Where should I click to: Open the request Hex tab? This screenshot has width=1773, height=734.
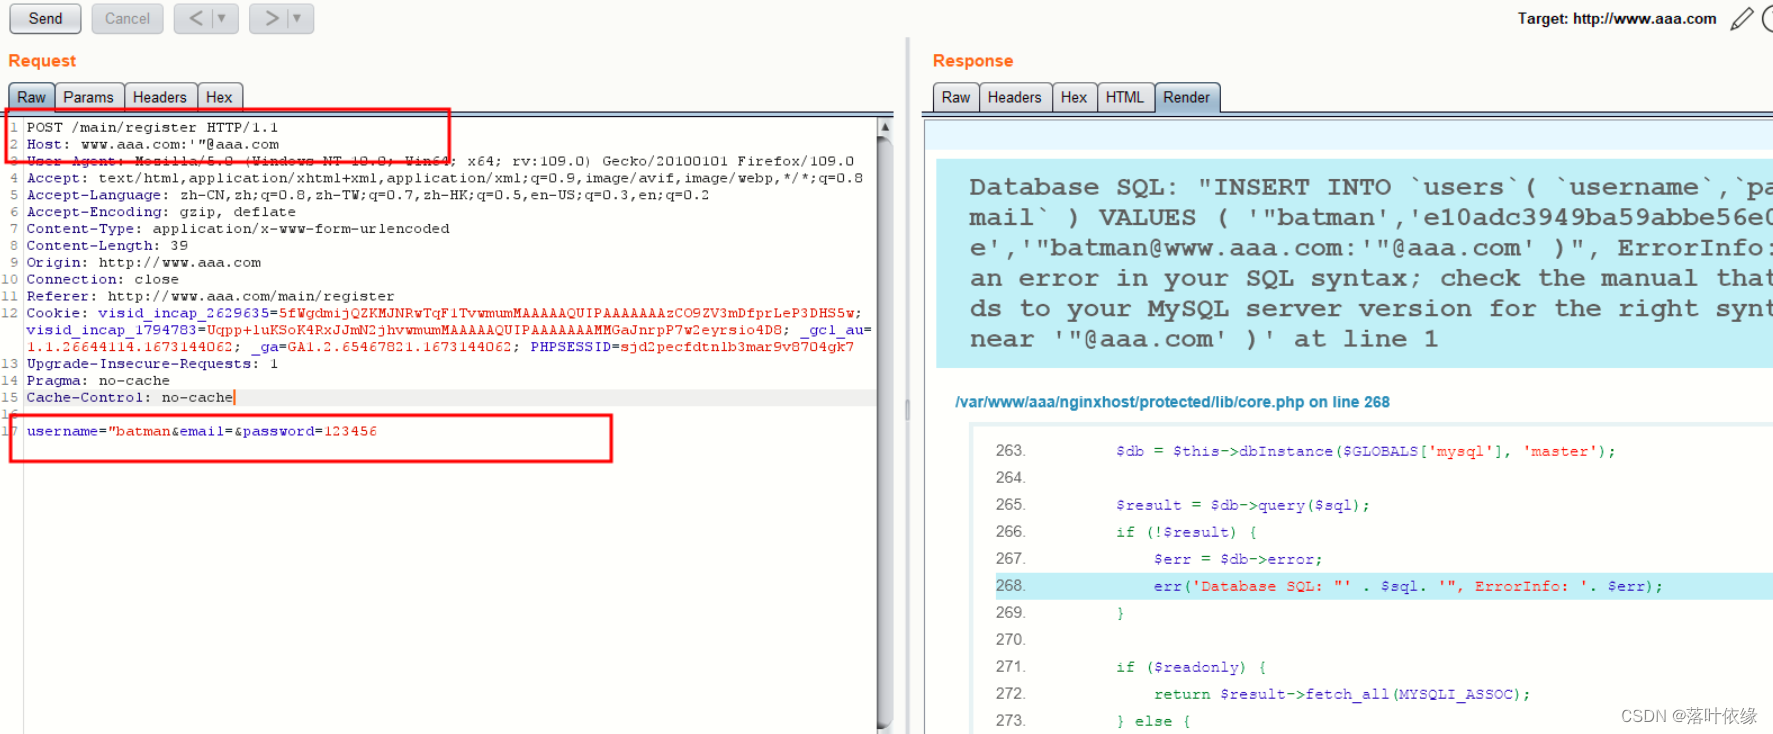point(219,97)
